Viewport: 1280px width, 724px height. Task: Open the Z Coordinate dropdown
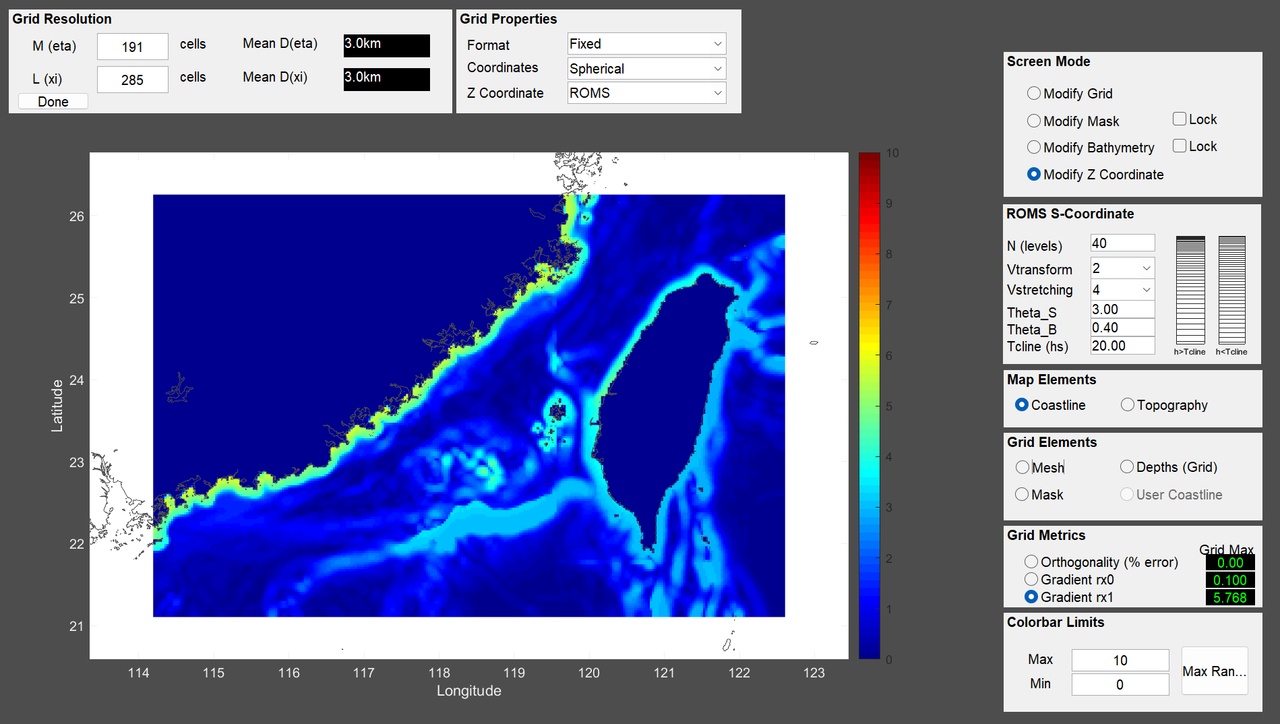tap(646, 93)
